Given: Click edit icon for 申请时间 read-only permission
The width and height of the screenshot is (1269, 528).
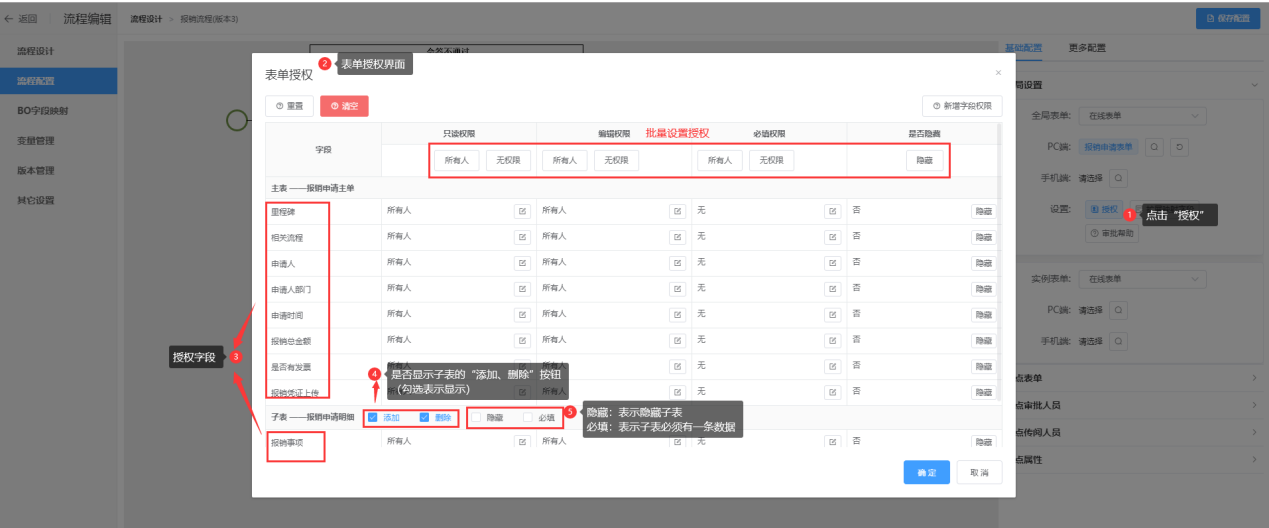Looking at the screenshot, I should pyautogui.click(x=522, y=315).
